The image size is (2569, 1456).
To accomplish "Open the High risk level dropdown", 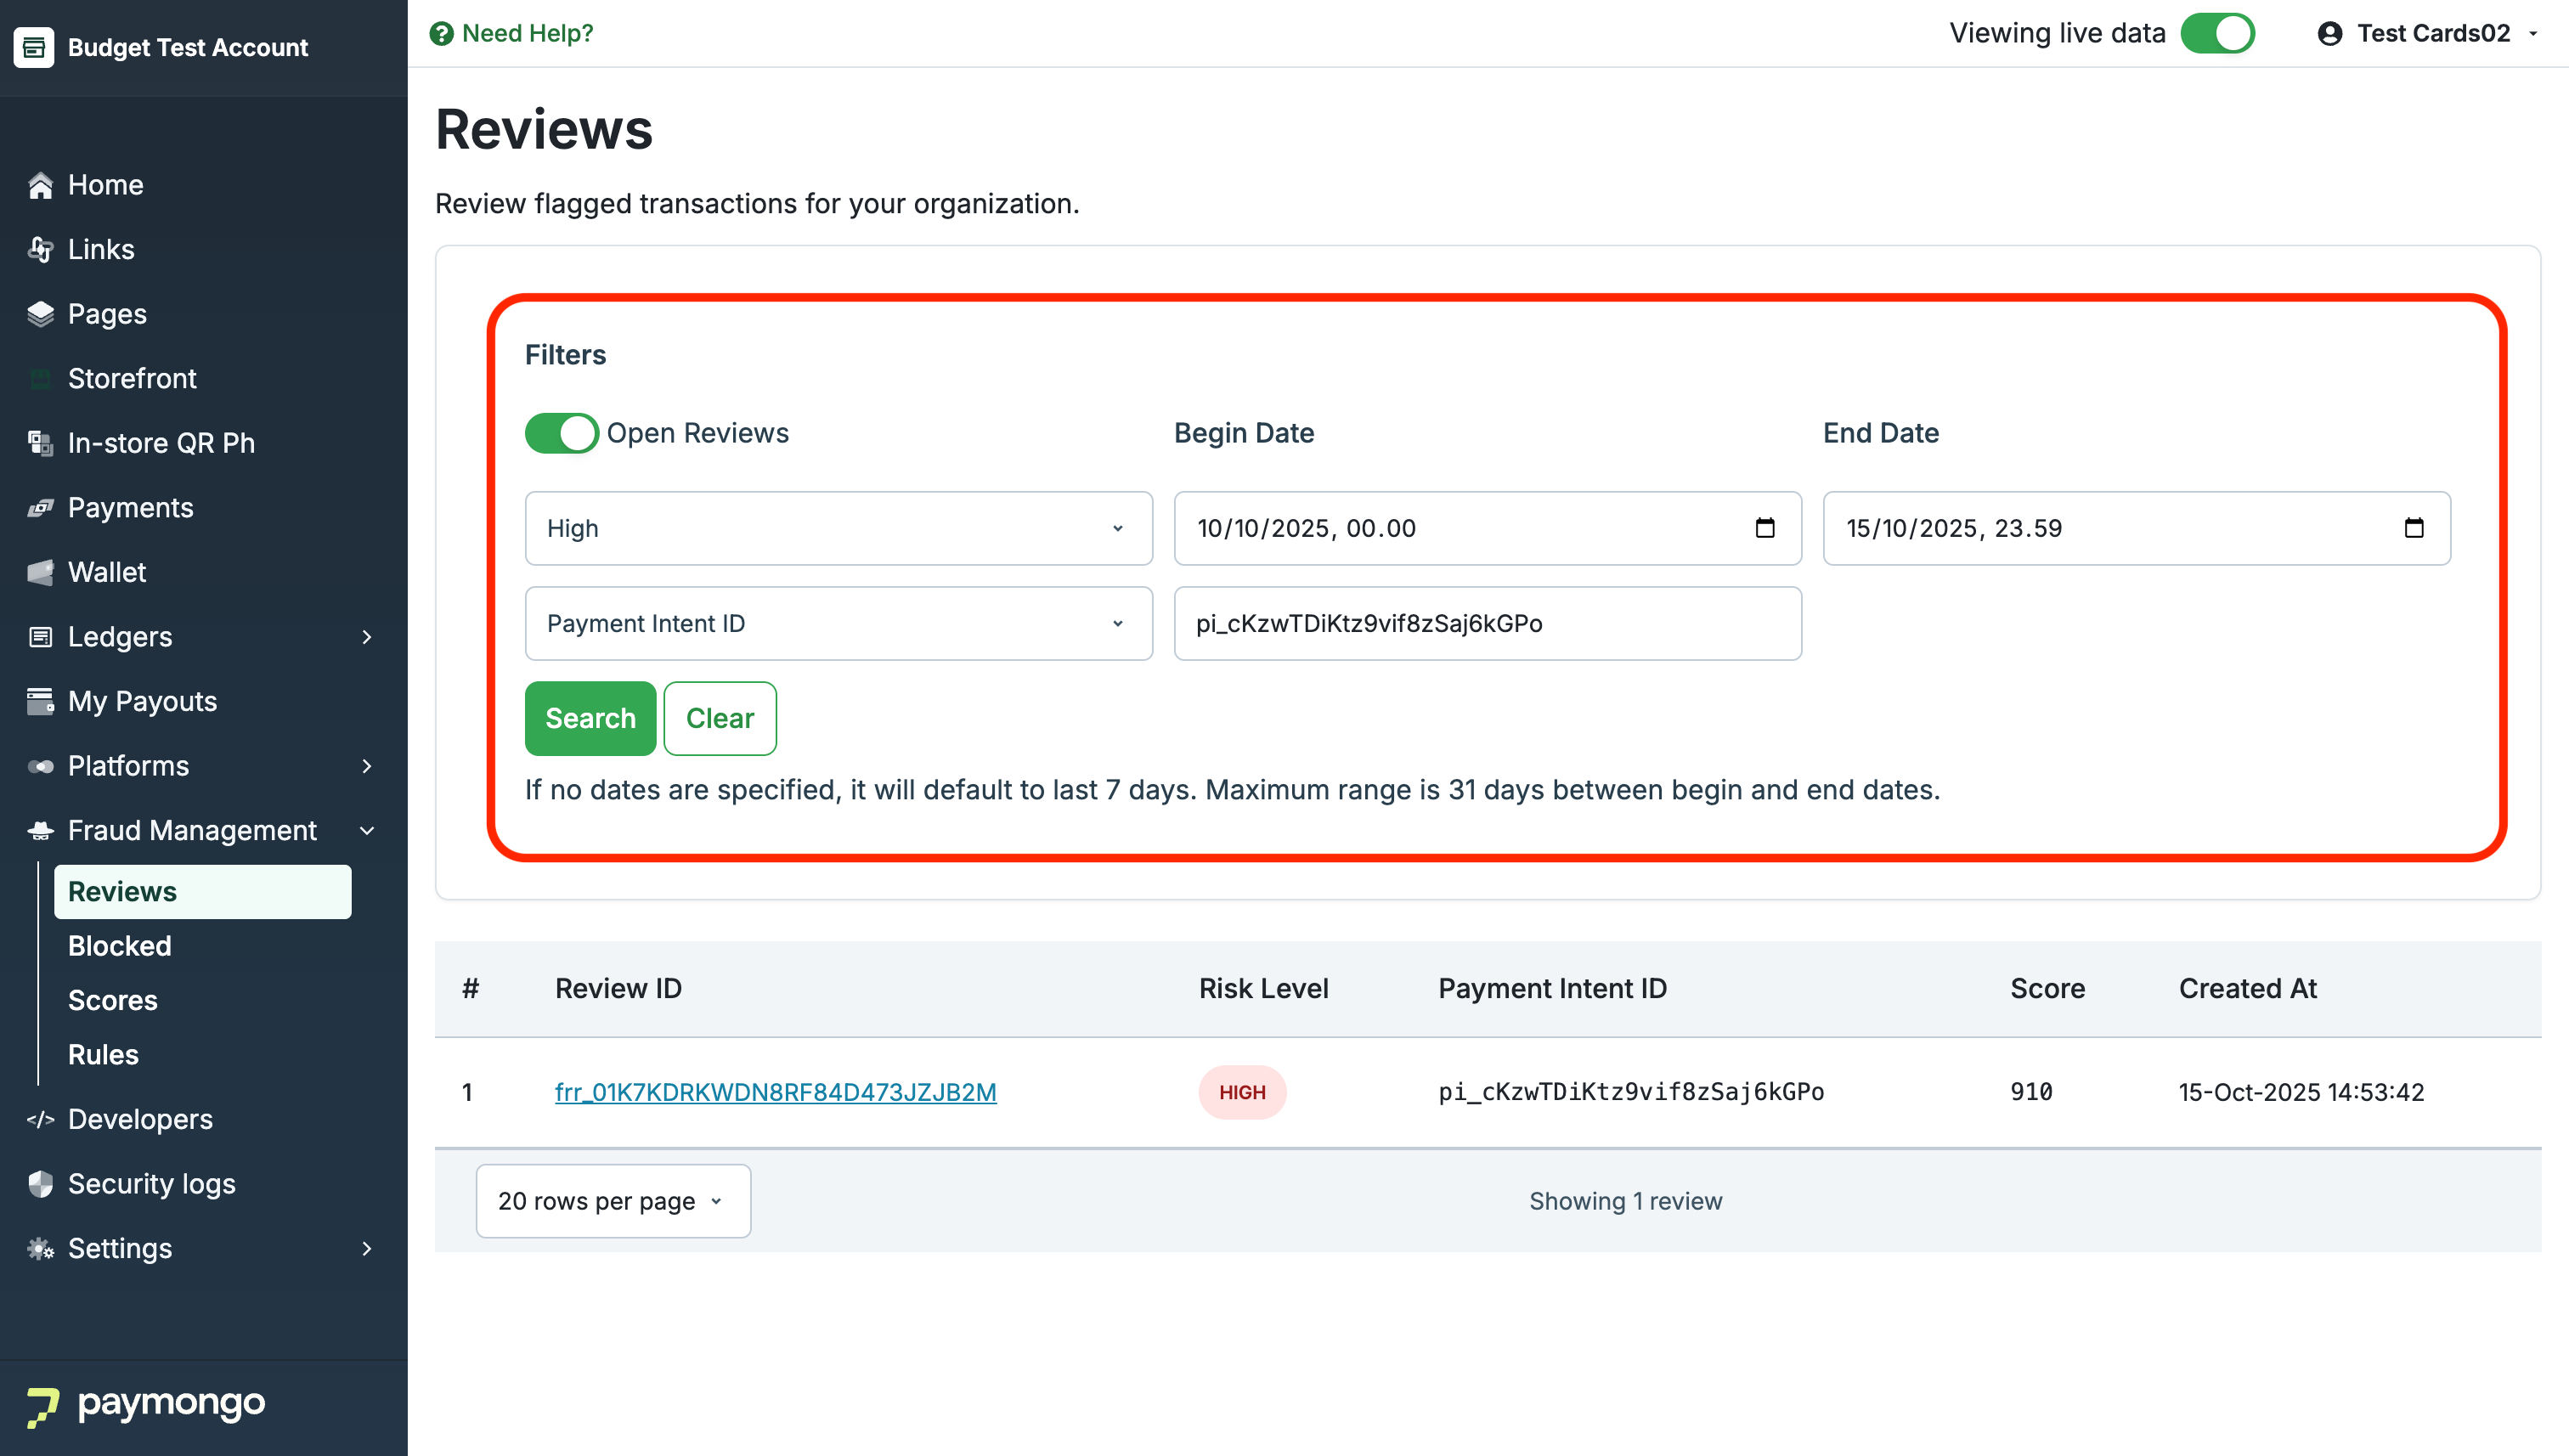I will [x=838, y=528].
